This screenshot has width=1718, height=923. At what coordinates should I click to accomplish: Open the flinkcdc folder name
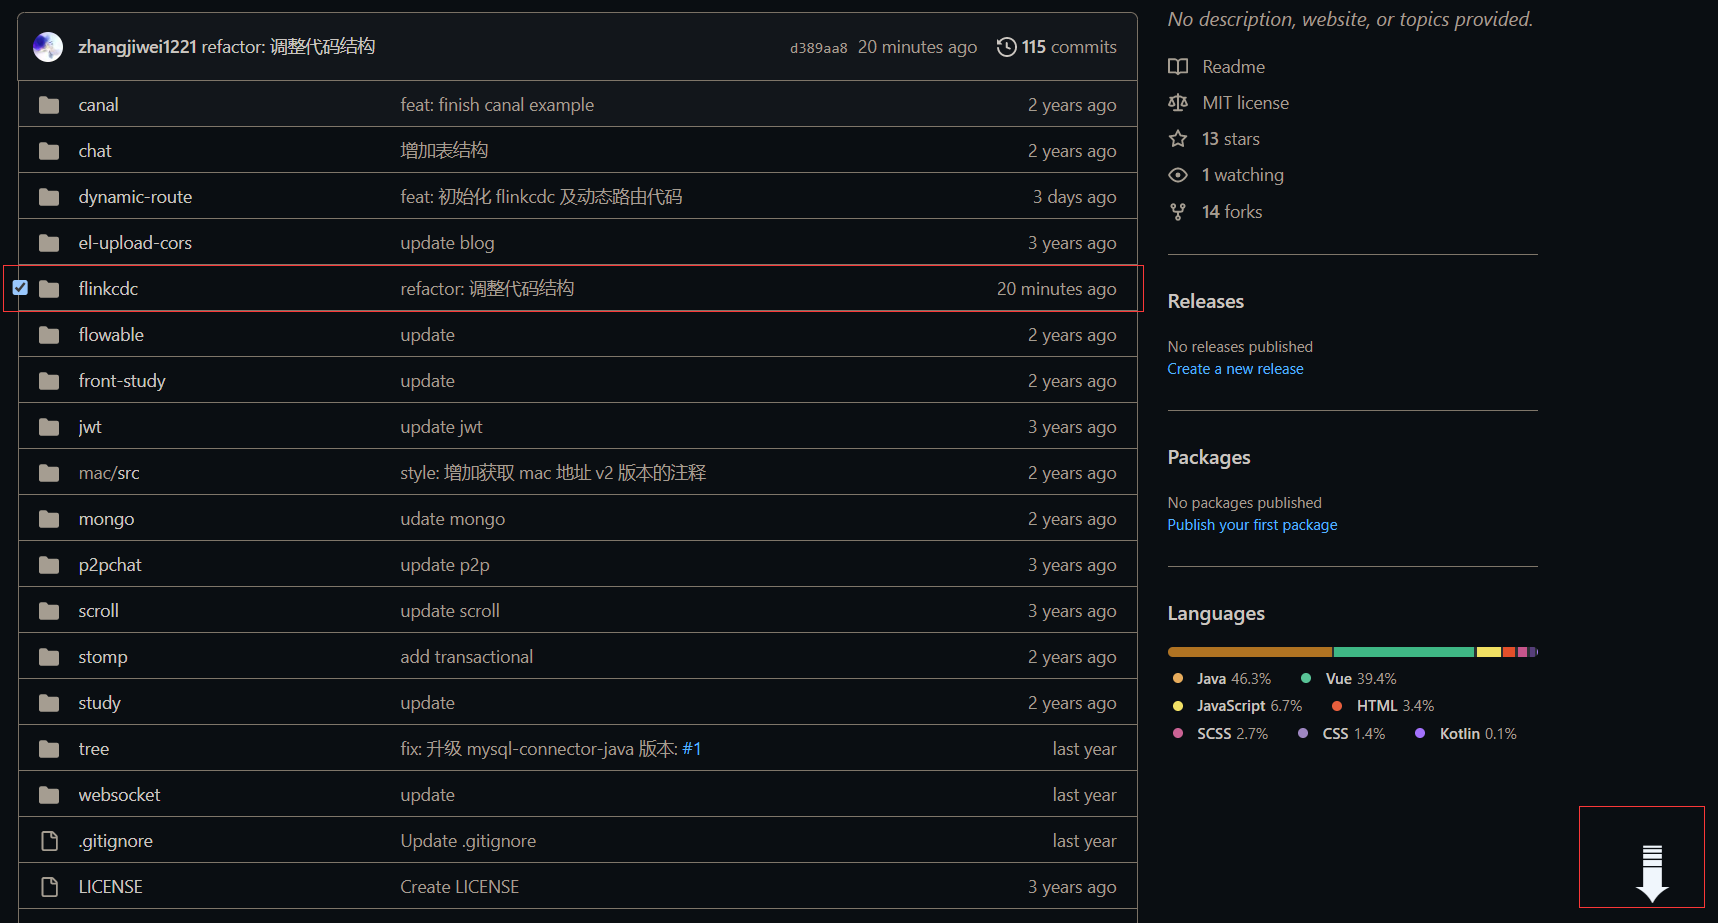click(x=108, y=289)
